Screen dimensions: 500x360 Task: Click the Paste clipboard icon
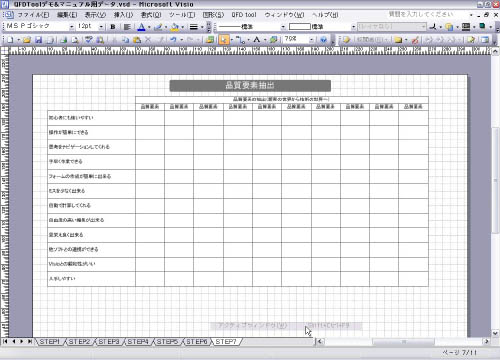[137, 40]
